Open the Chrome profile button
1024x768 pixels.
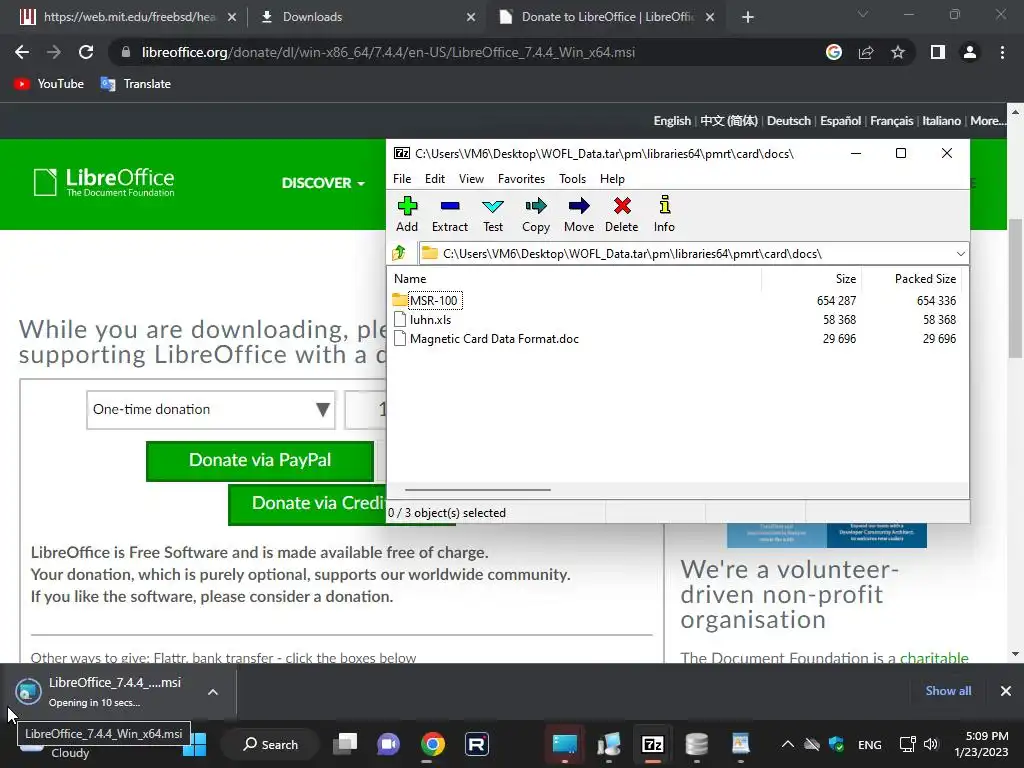970,52
